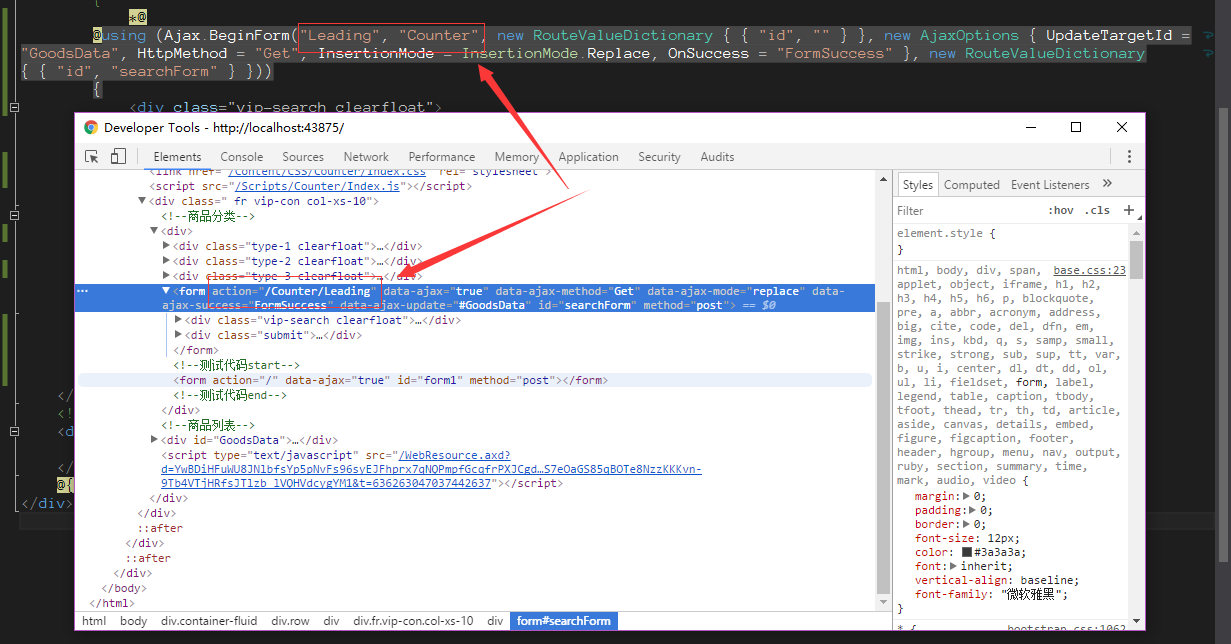The width and height of the screenshot is (1231, 644).
Task: Open the color picker swatch for #3a3a3a
Action: (967, 552)
